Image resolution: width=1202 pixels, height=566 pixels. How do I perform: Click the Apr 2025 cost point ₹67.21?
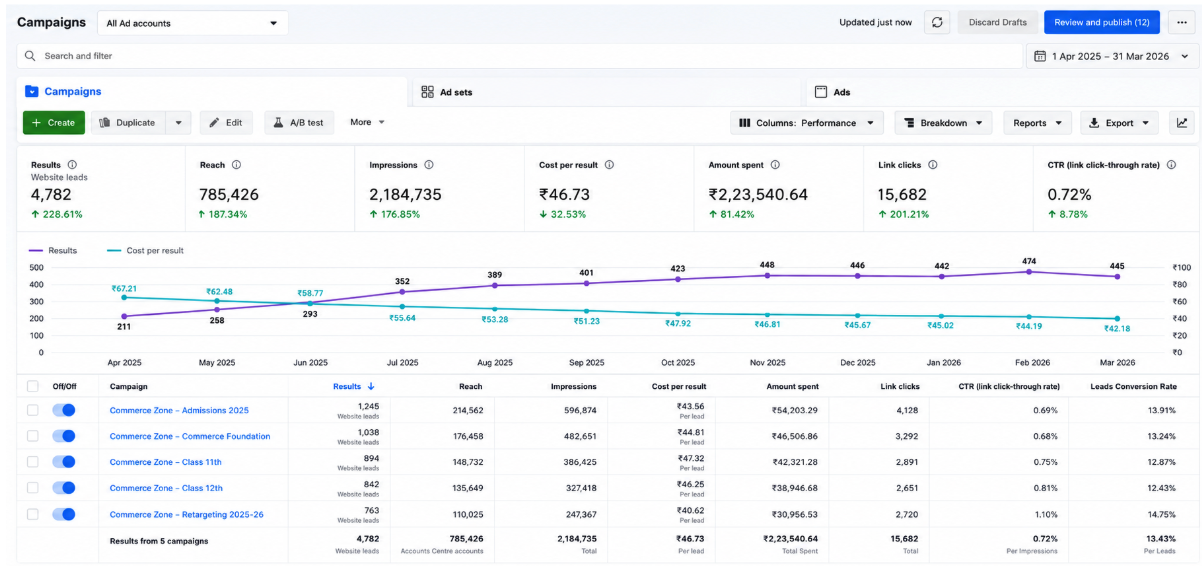[x=124, y=297]
